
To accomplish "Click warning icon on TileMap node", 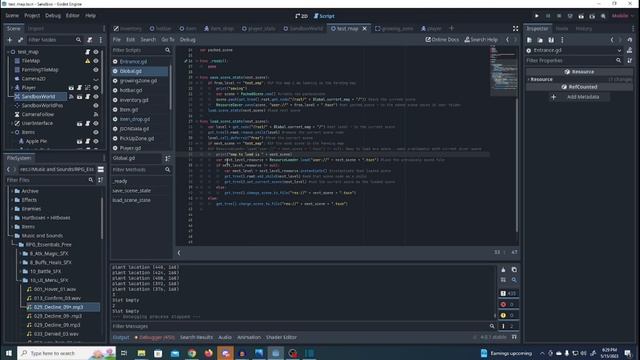I will pyautogui.click(x=87, y=61).
